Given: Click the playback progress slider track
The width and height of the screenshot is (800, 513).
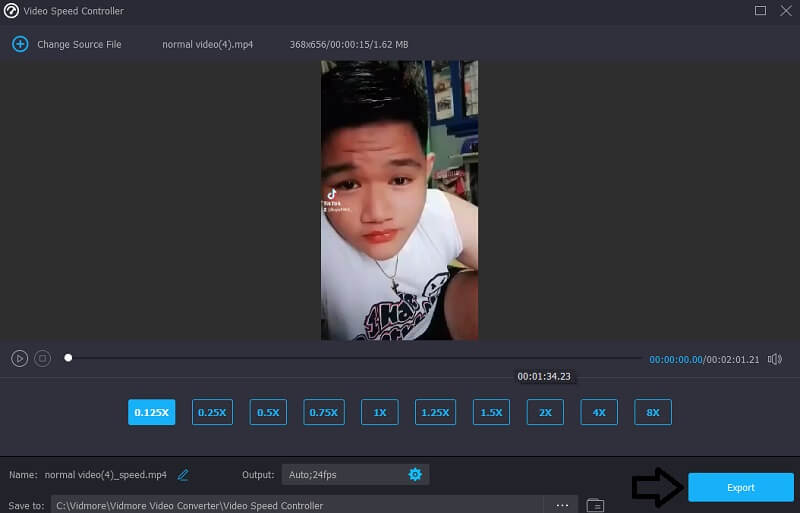Looking at the screenshot, I should tap(350, 358).
